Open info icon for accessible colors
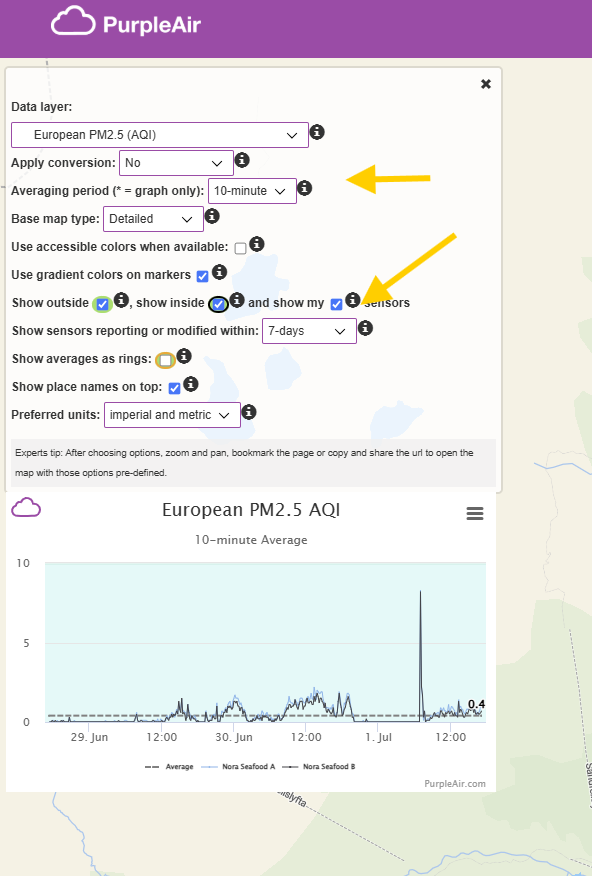This screenshot has width=592, height=876. 256,244
